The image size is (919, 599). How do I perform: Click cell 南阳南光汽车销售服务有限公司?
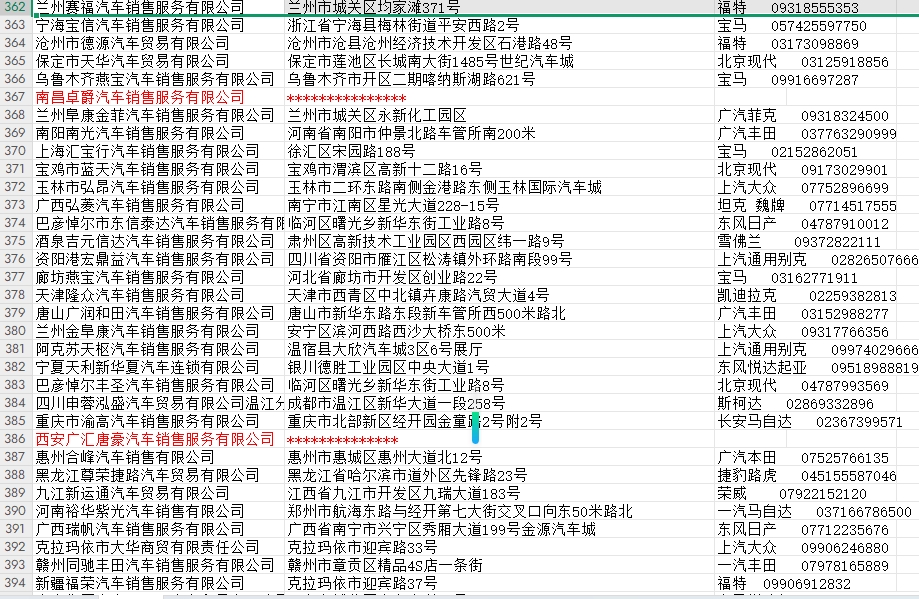140,134
